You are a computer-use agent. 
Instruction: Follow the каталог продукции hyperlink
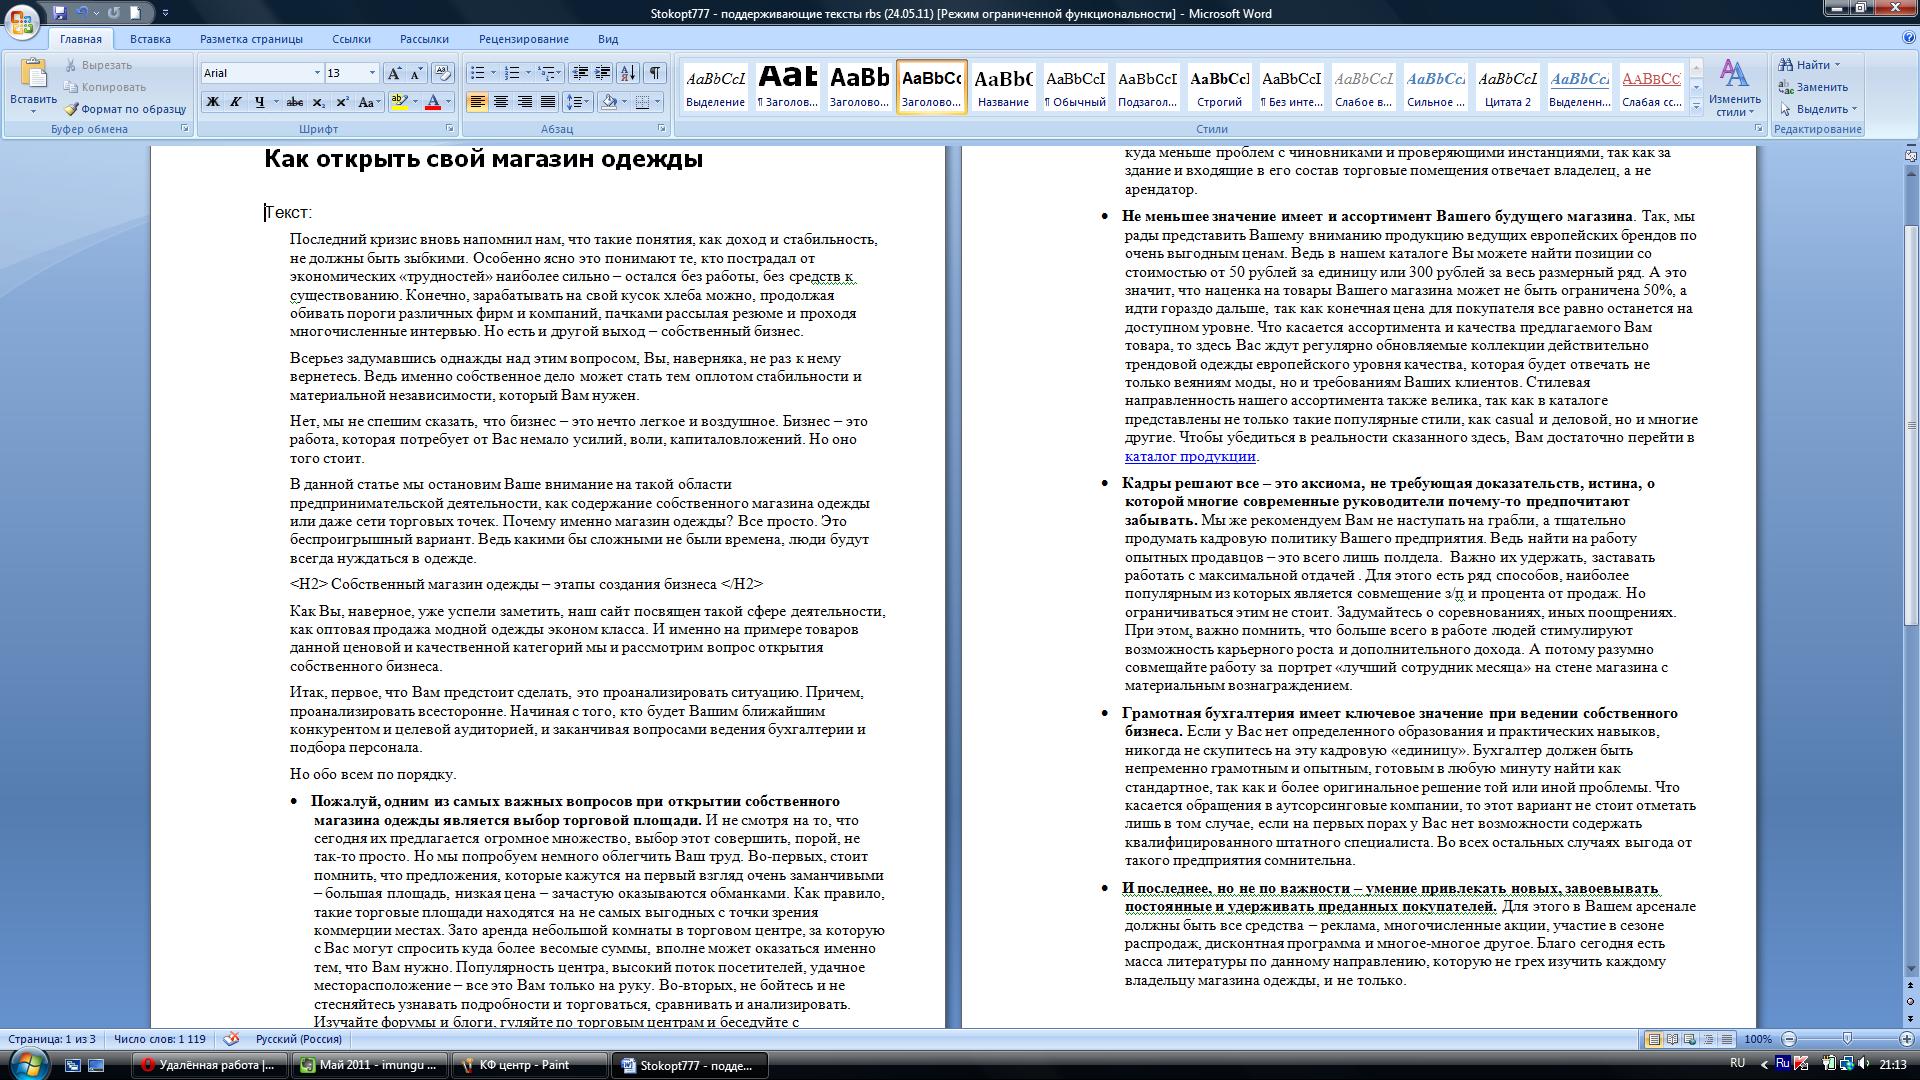pos(1189,456)
